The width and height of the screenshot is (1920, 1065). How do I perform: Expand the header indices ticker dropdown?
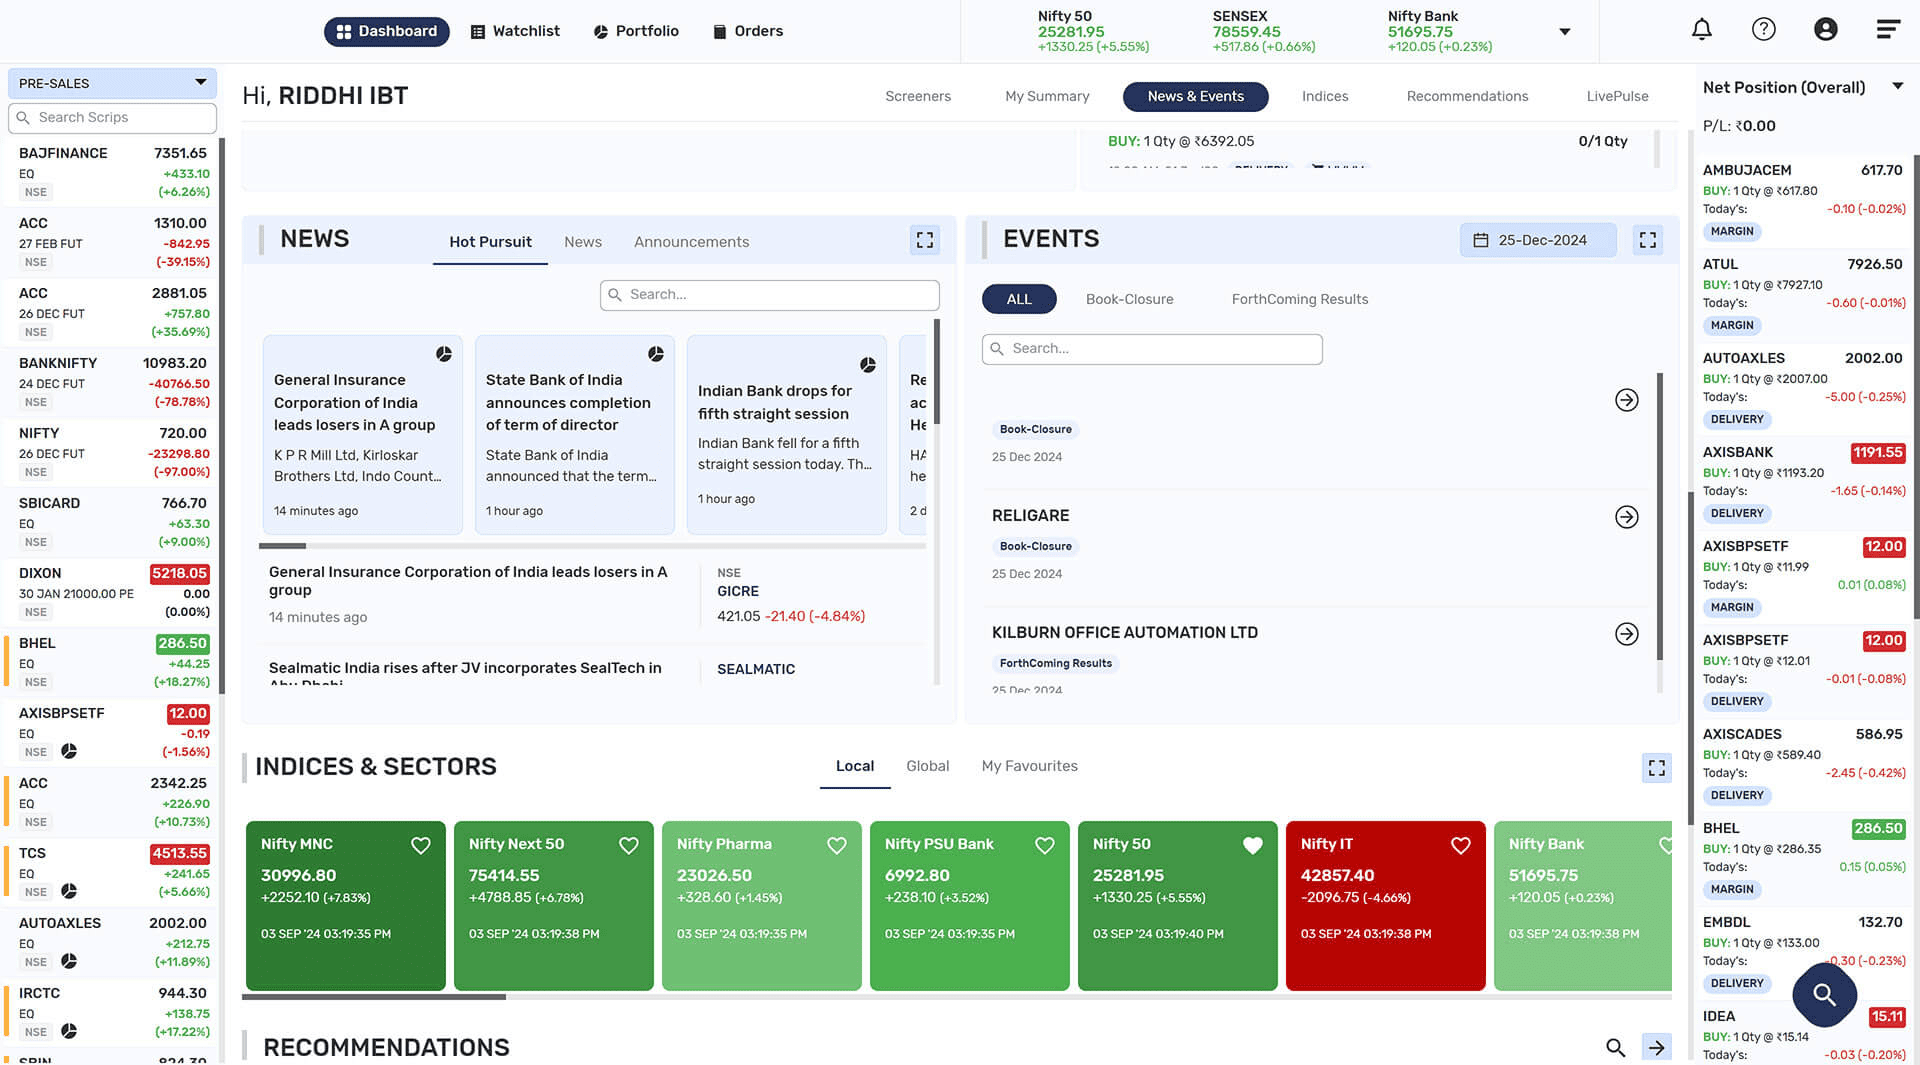point(1565,32)
